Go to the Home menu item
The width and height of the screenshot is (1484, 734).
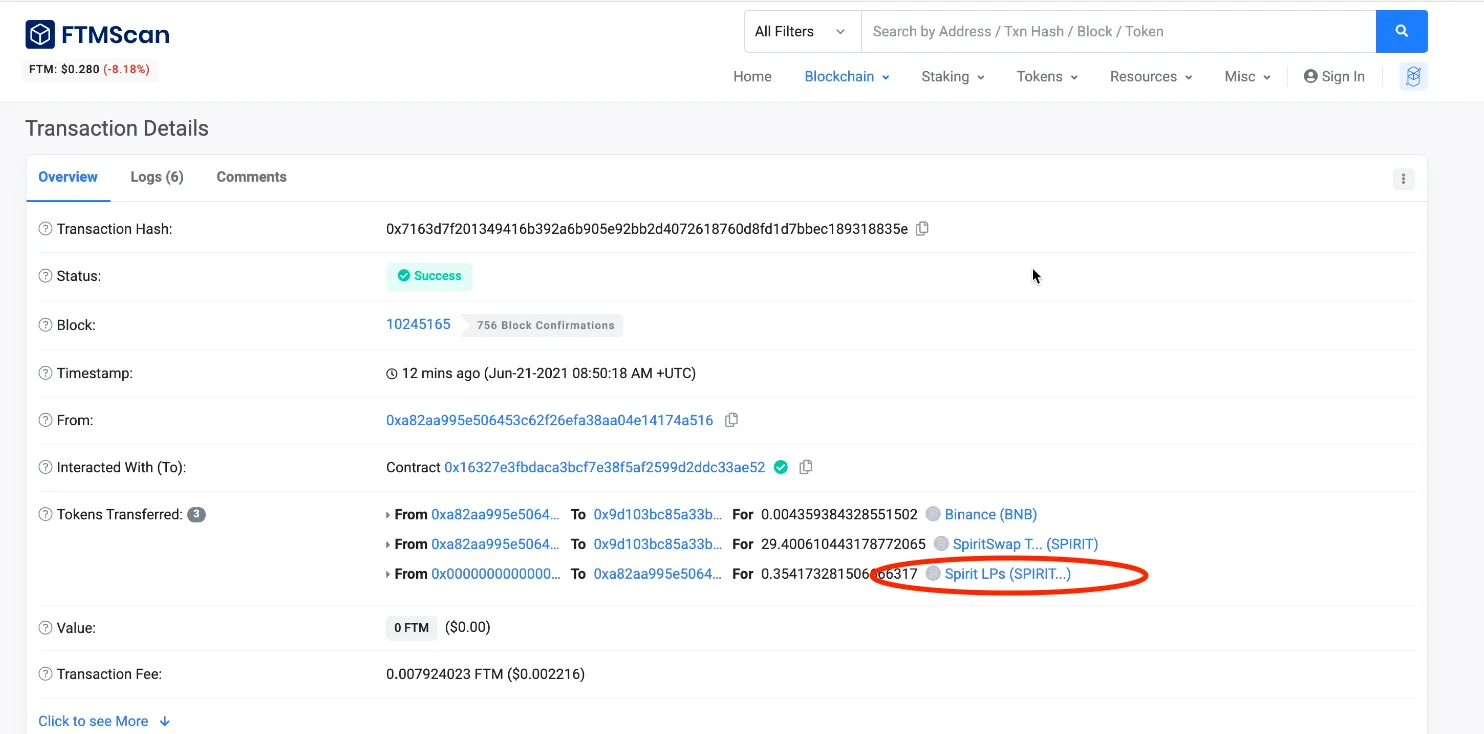[x=752, y=76]
